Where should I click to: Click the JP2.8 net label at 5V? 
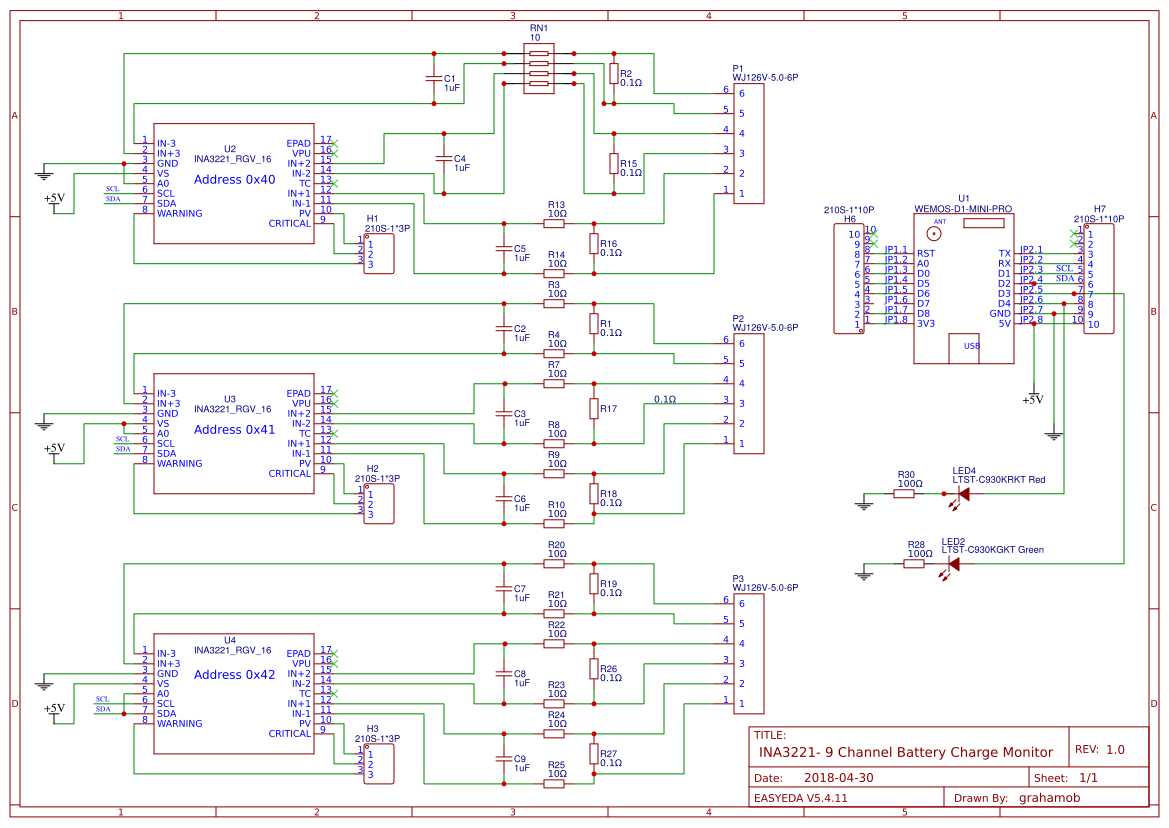1031,320
